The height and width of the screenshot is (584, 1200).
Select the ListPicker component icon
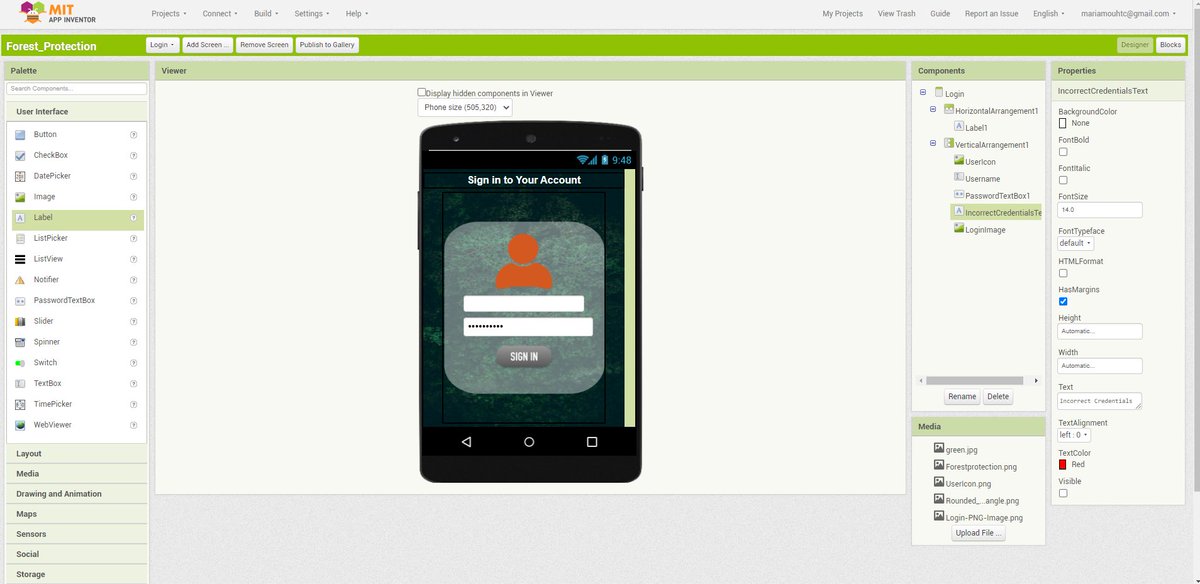[x=20, y=239]
